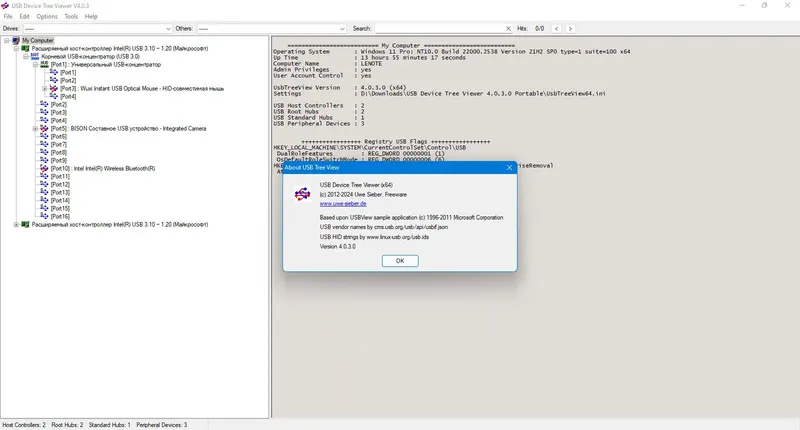Collapse the expanded Intel host controller node
Screen dimensions: 800x430
point(16,48)
